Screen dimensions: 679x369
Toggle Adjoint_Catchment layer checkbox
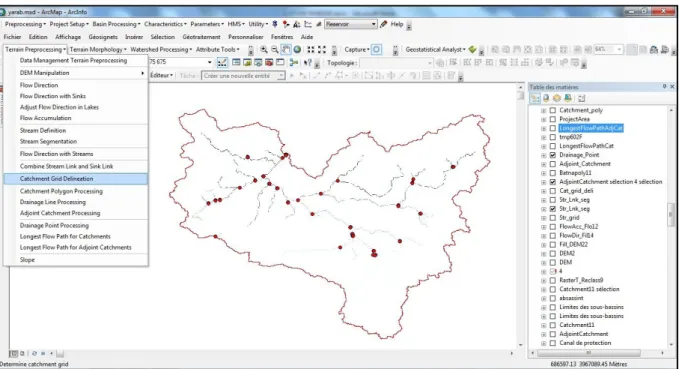click(x=553, y=164)
